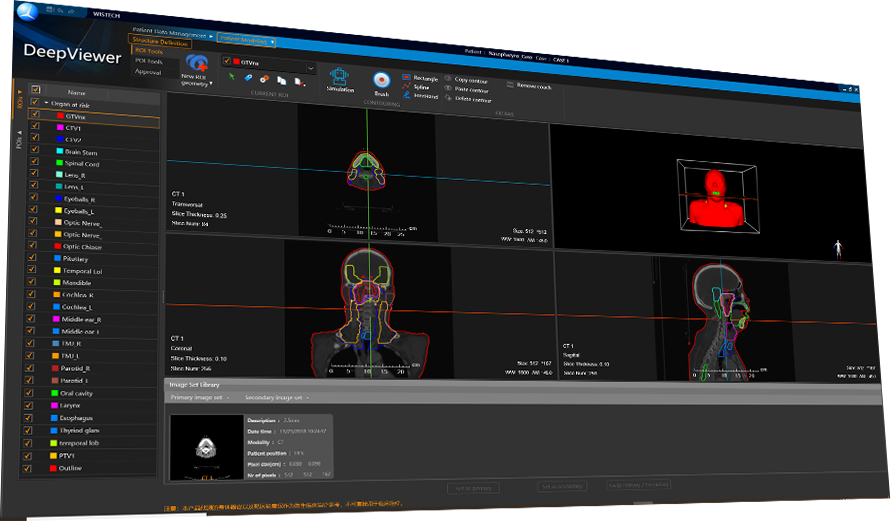Toggle the current ROI GTVnx checkbox in toolbar
Image resolution: width=891 pixels, height=521 pixels.
[x=227, y=61]
